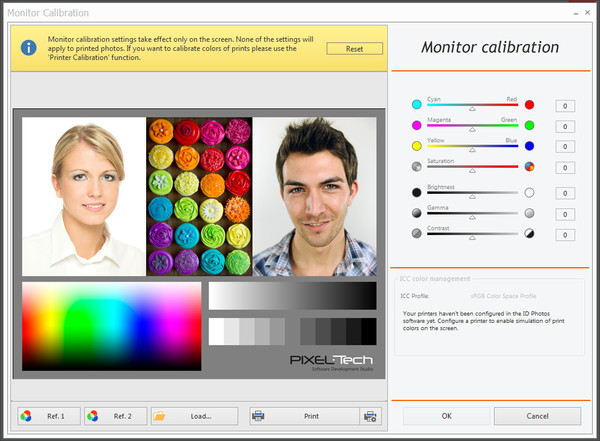Click the blue info icon in banner
Image resolution: width=600 pixels, height=441 pixels.
click(x=29, y=48)
